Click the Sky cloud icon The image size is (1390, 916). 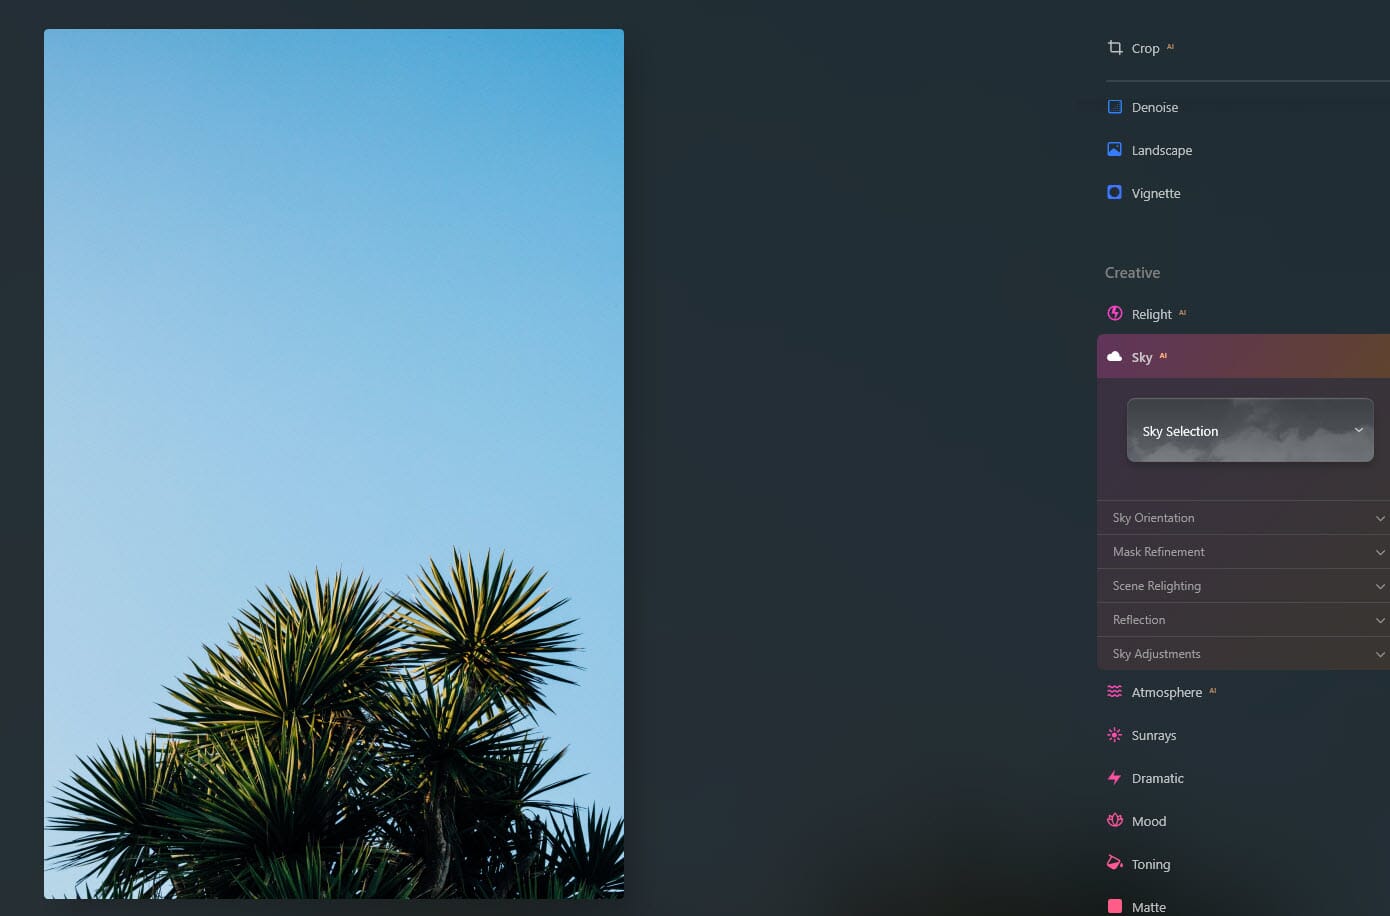(1115, 356)
